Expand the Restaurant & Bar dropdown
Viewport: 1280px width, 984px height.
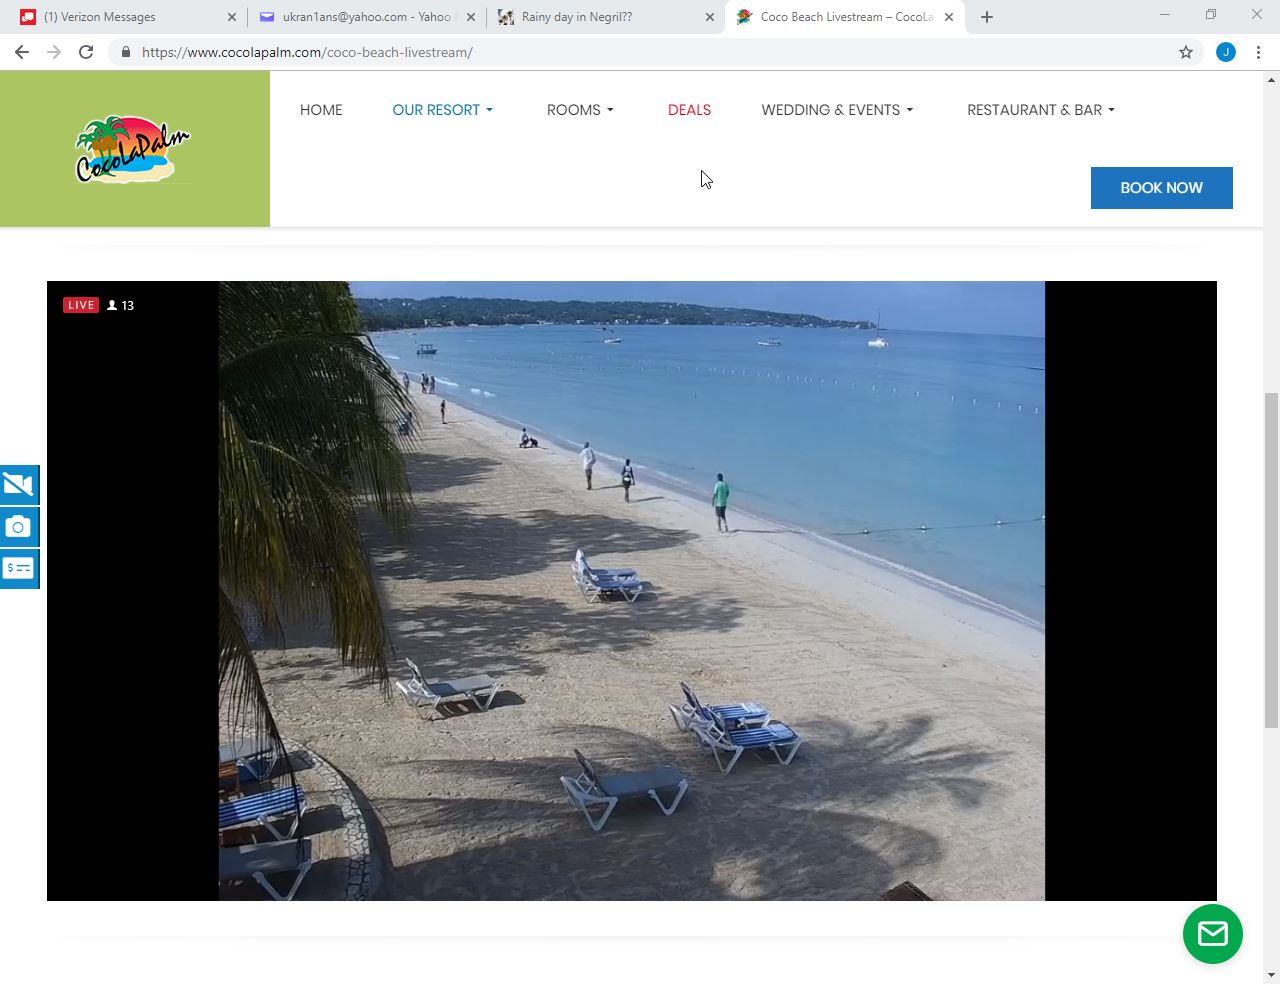pos(1040,110)
